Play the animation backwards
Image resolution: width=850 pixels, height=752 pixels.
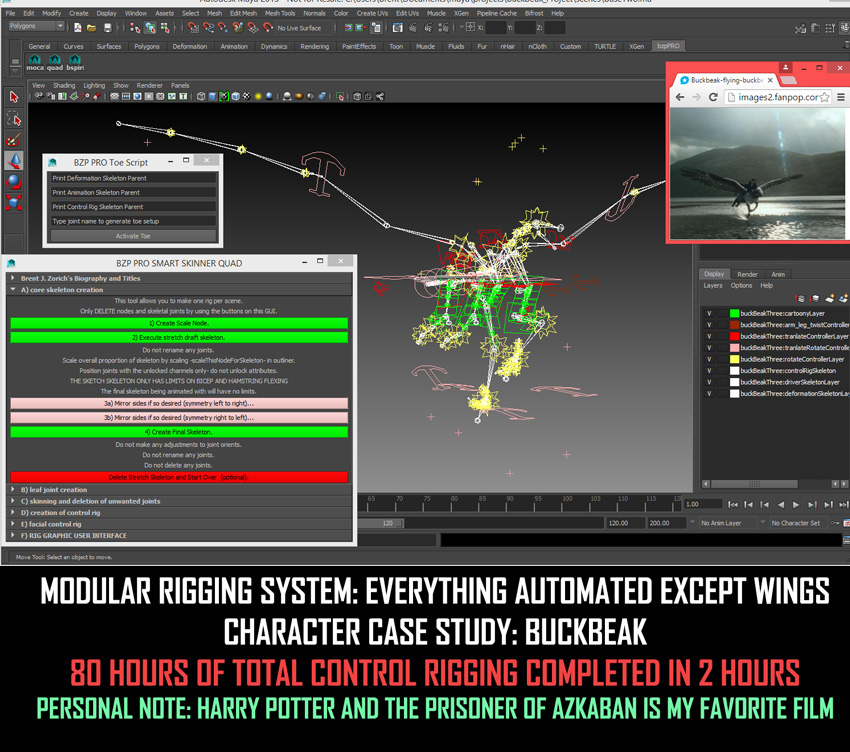click(781, 504)
